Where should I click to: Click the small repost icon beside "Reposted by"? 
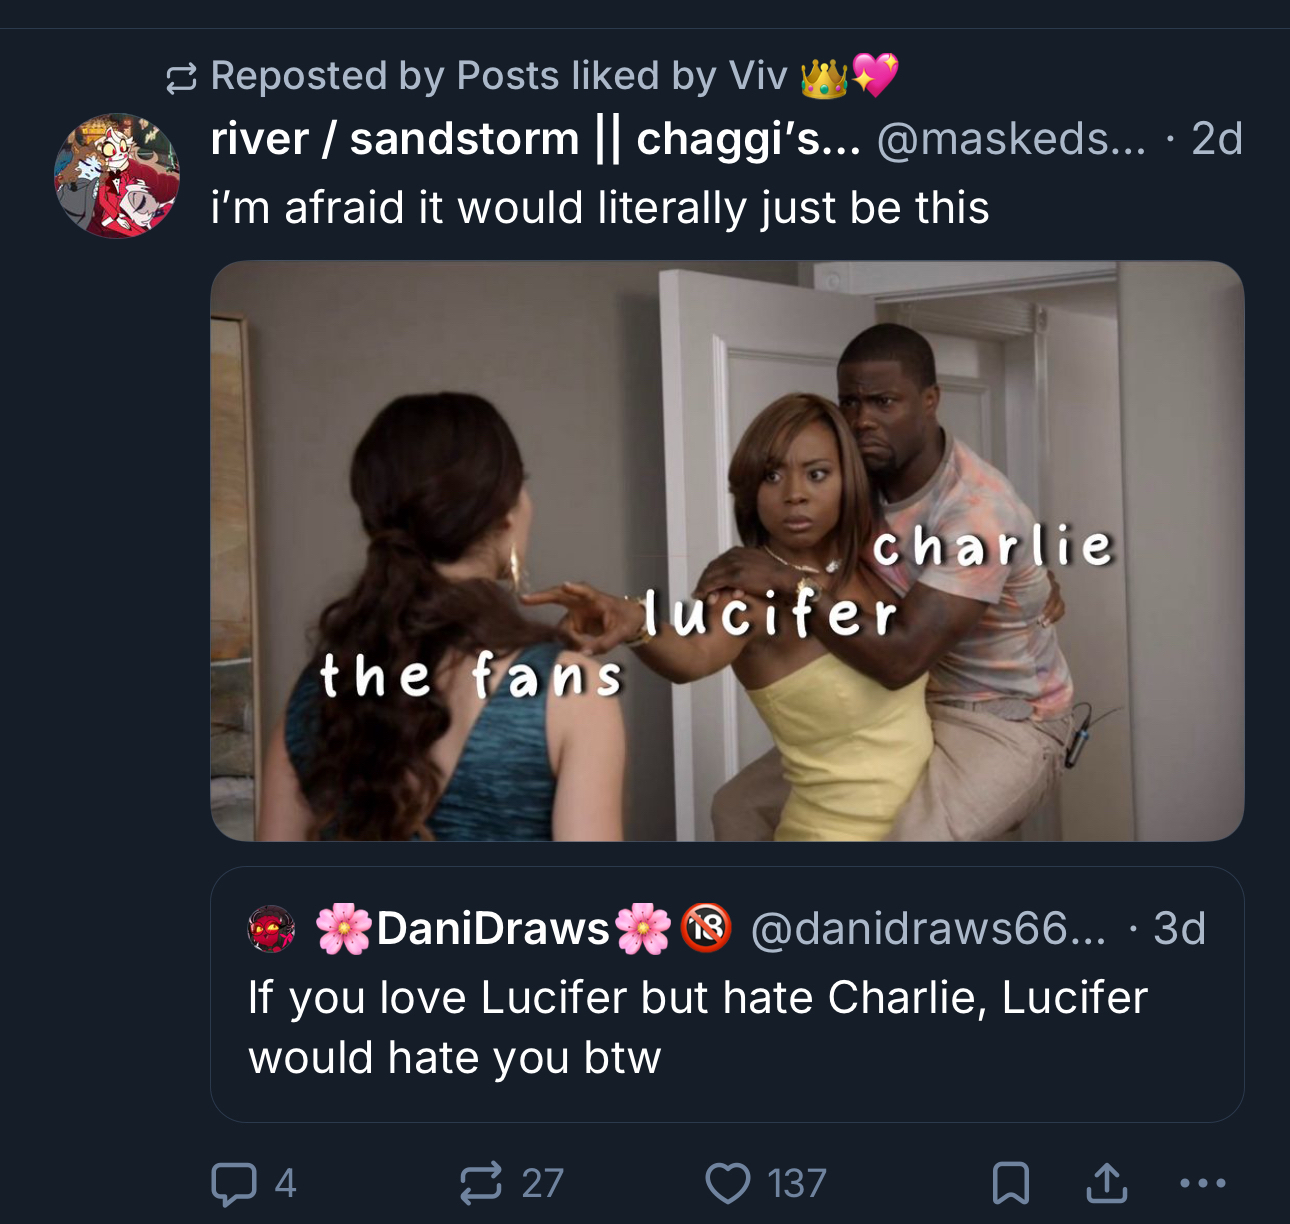pos(181,78)
